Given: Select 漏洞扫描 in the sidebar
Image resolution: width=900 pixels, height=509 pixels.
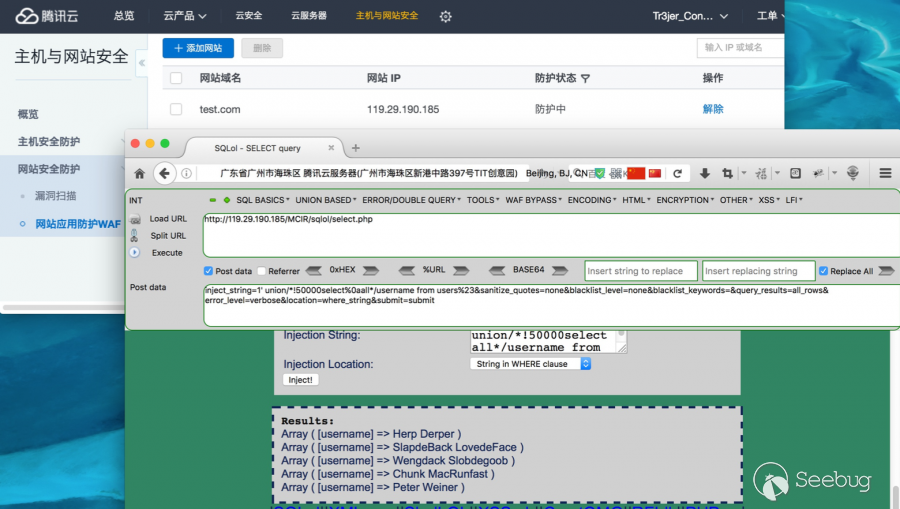Looking at the screenshot, I should pos(55,196).
